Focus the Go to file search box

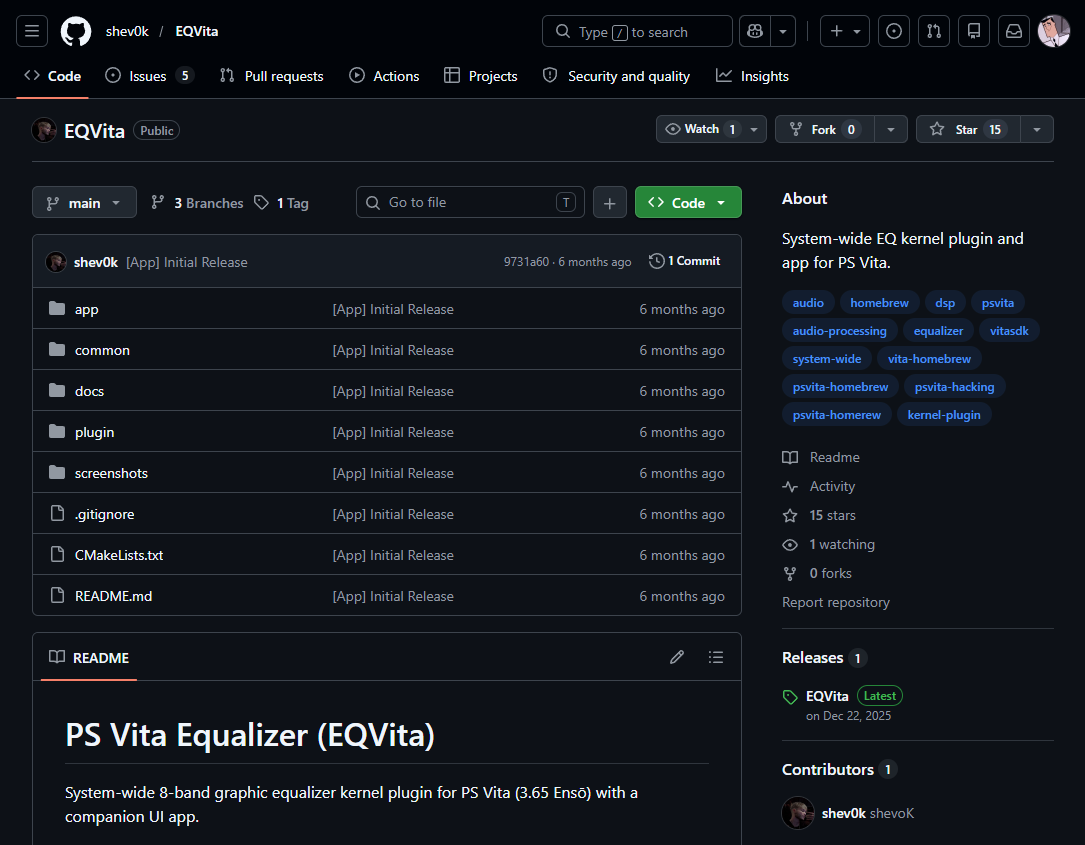pyautogui.click(x=471, y=202)
